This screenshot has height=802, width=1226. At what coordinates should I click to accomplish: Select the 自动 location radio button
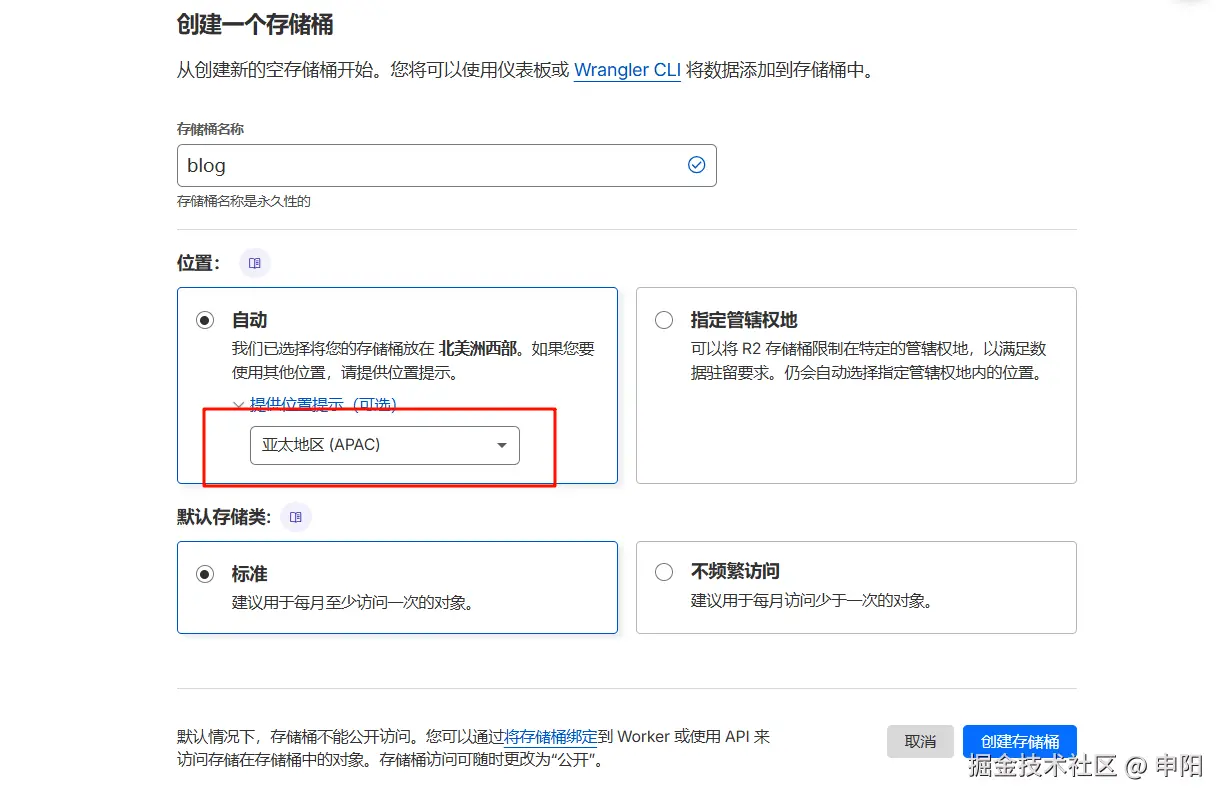[x=205, y=321]
